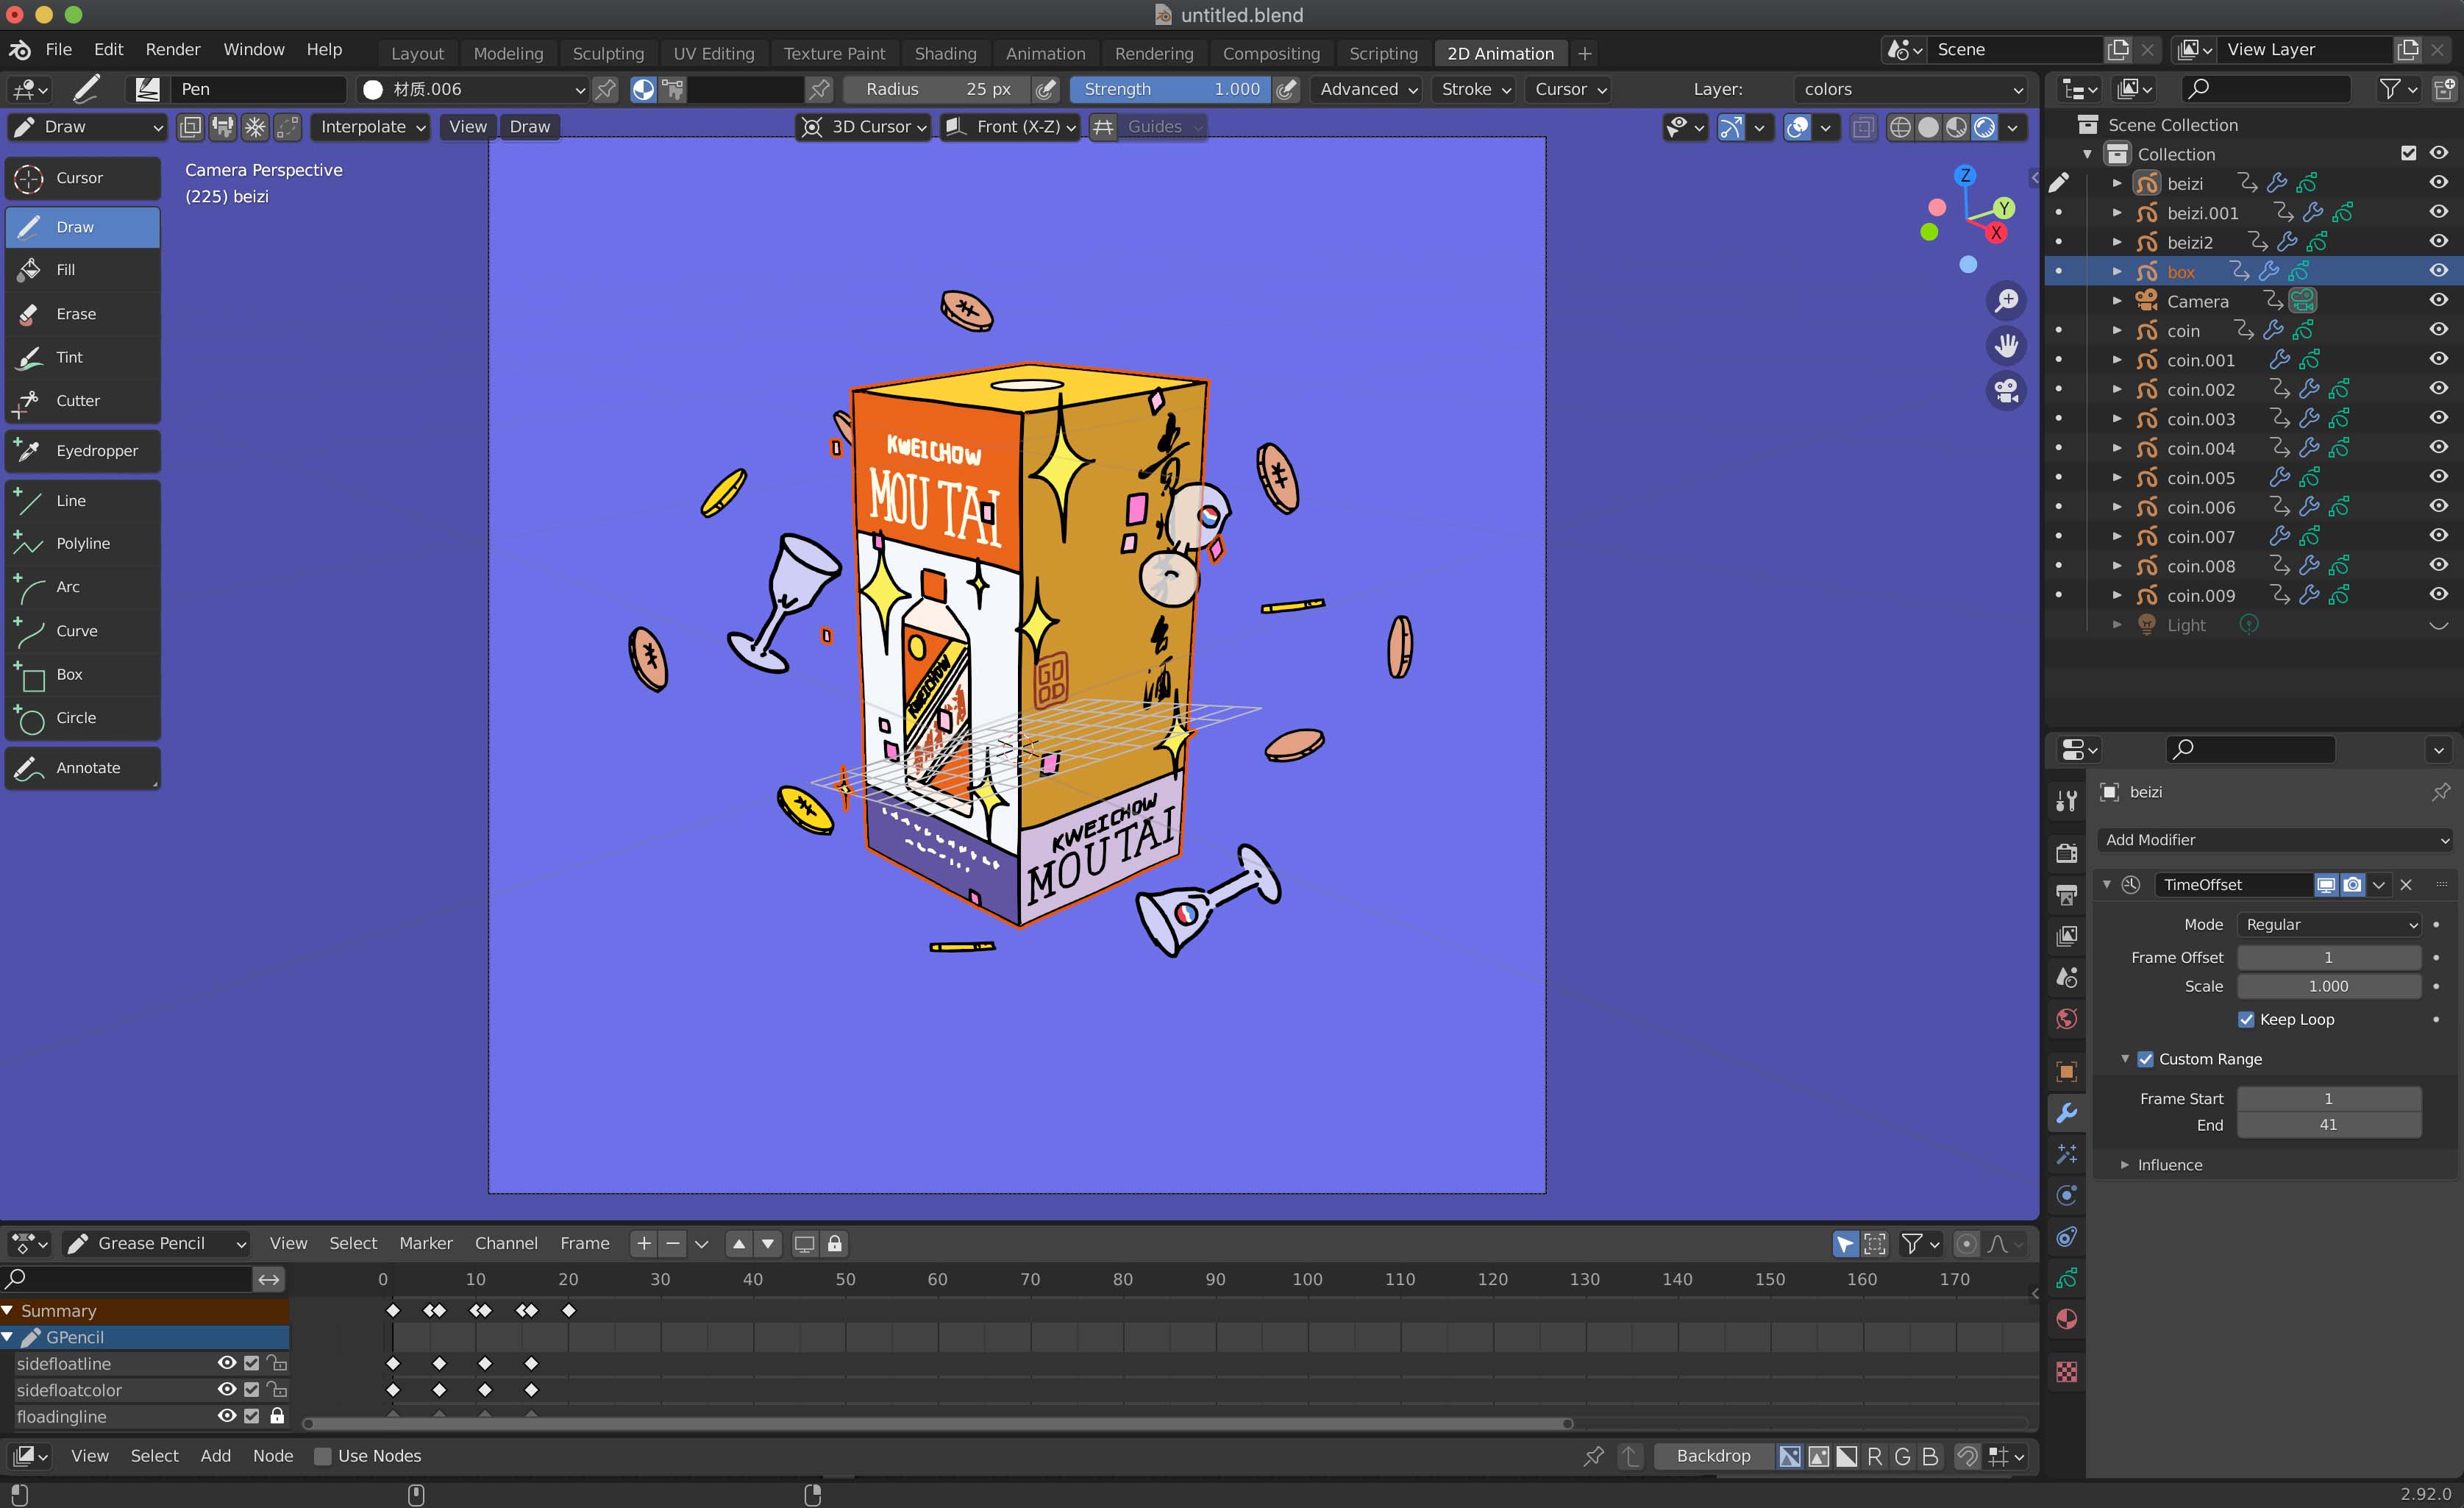This screenshot has width=2464, height=1508.
Task: Select the Curve tool
Action: [x=82, y=631]
